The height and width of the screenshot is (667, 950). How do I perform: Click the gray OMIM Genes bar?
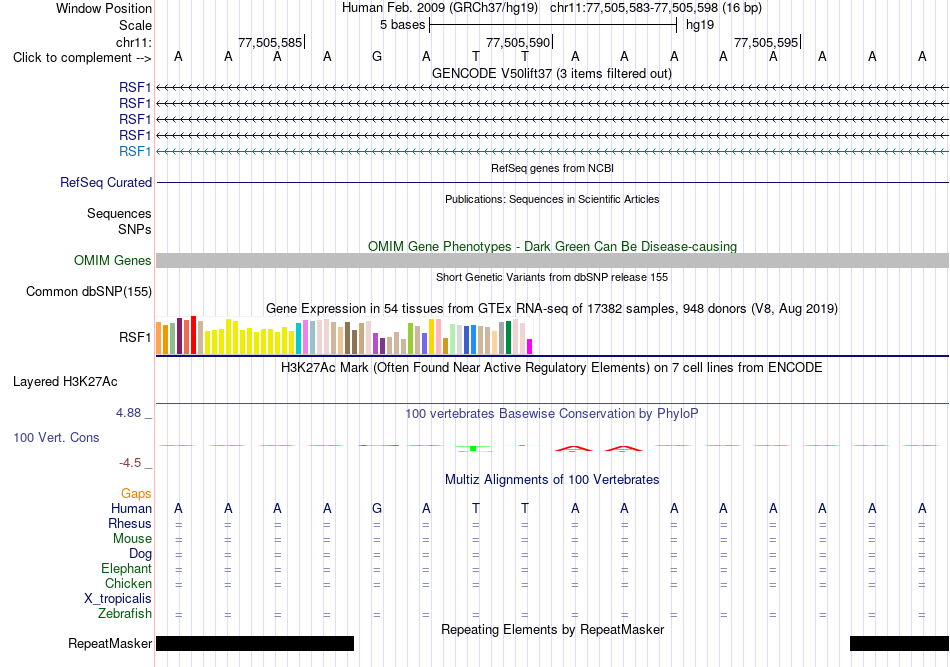tap(552, 260)
